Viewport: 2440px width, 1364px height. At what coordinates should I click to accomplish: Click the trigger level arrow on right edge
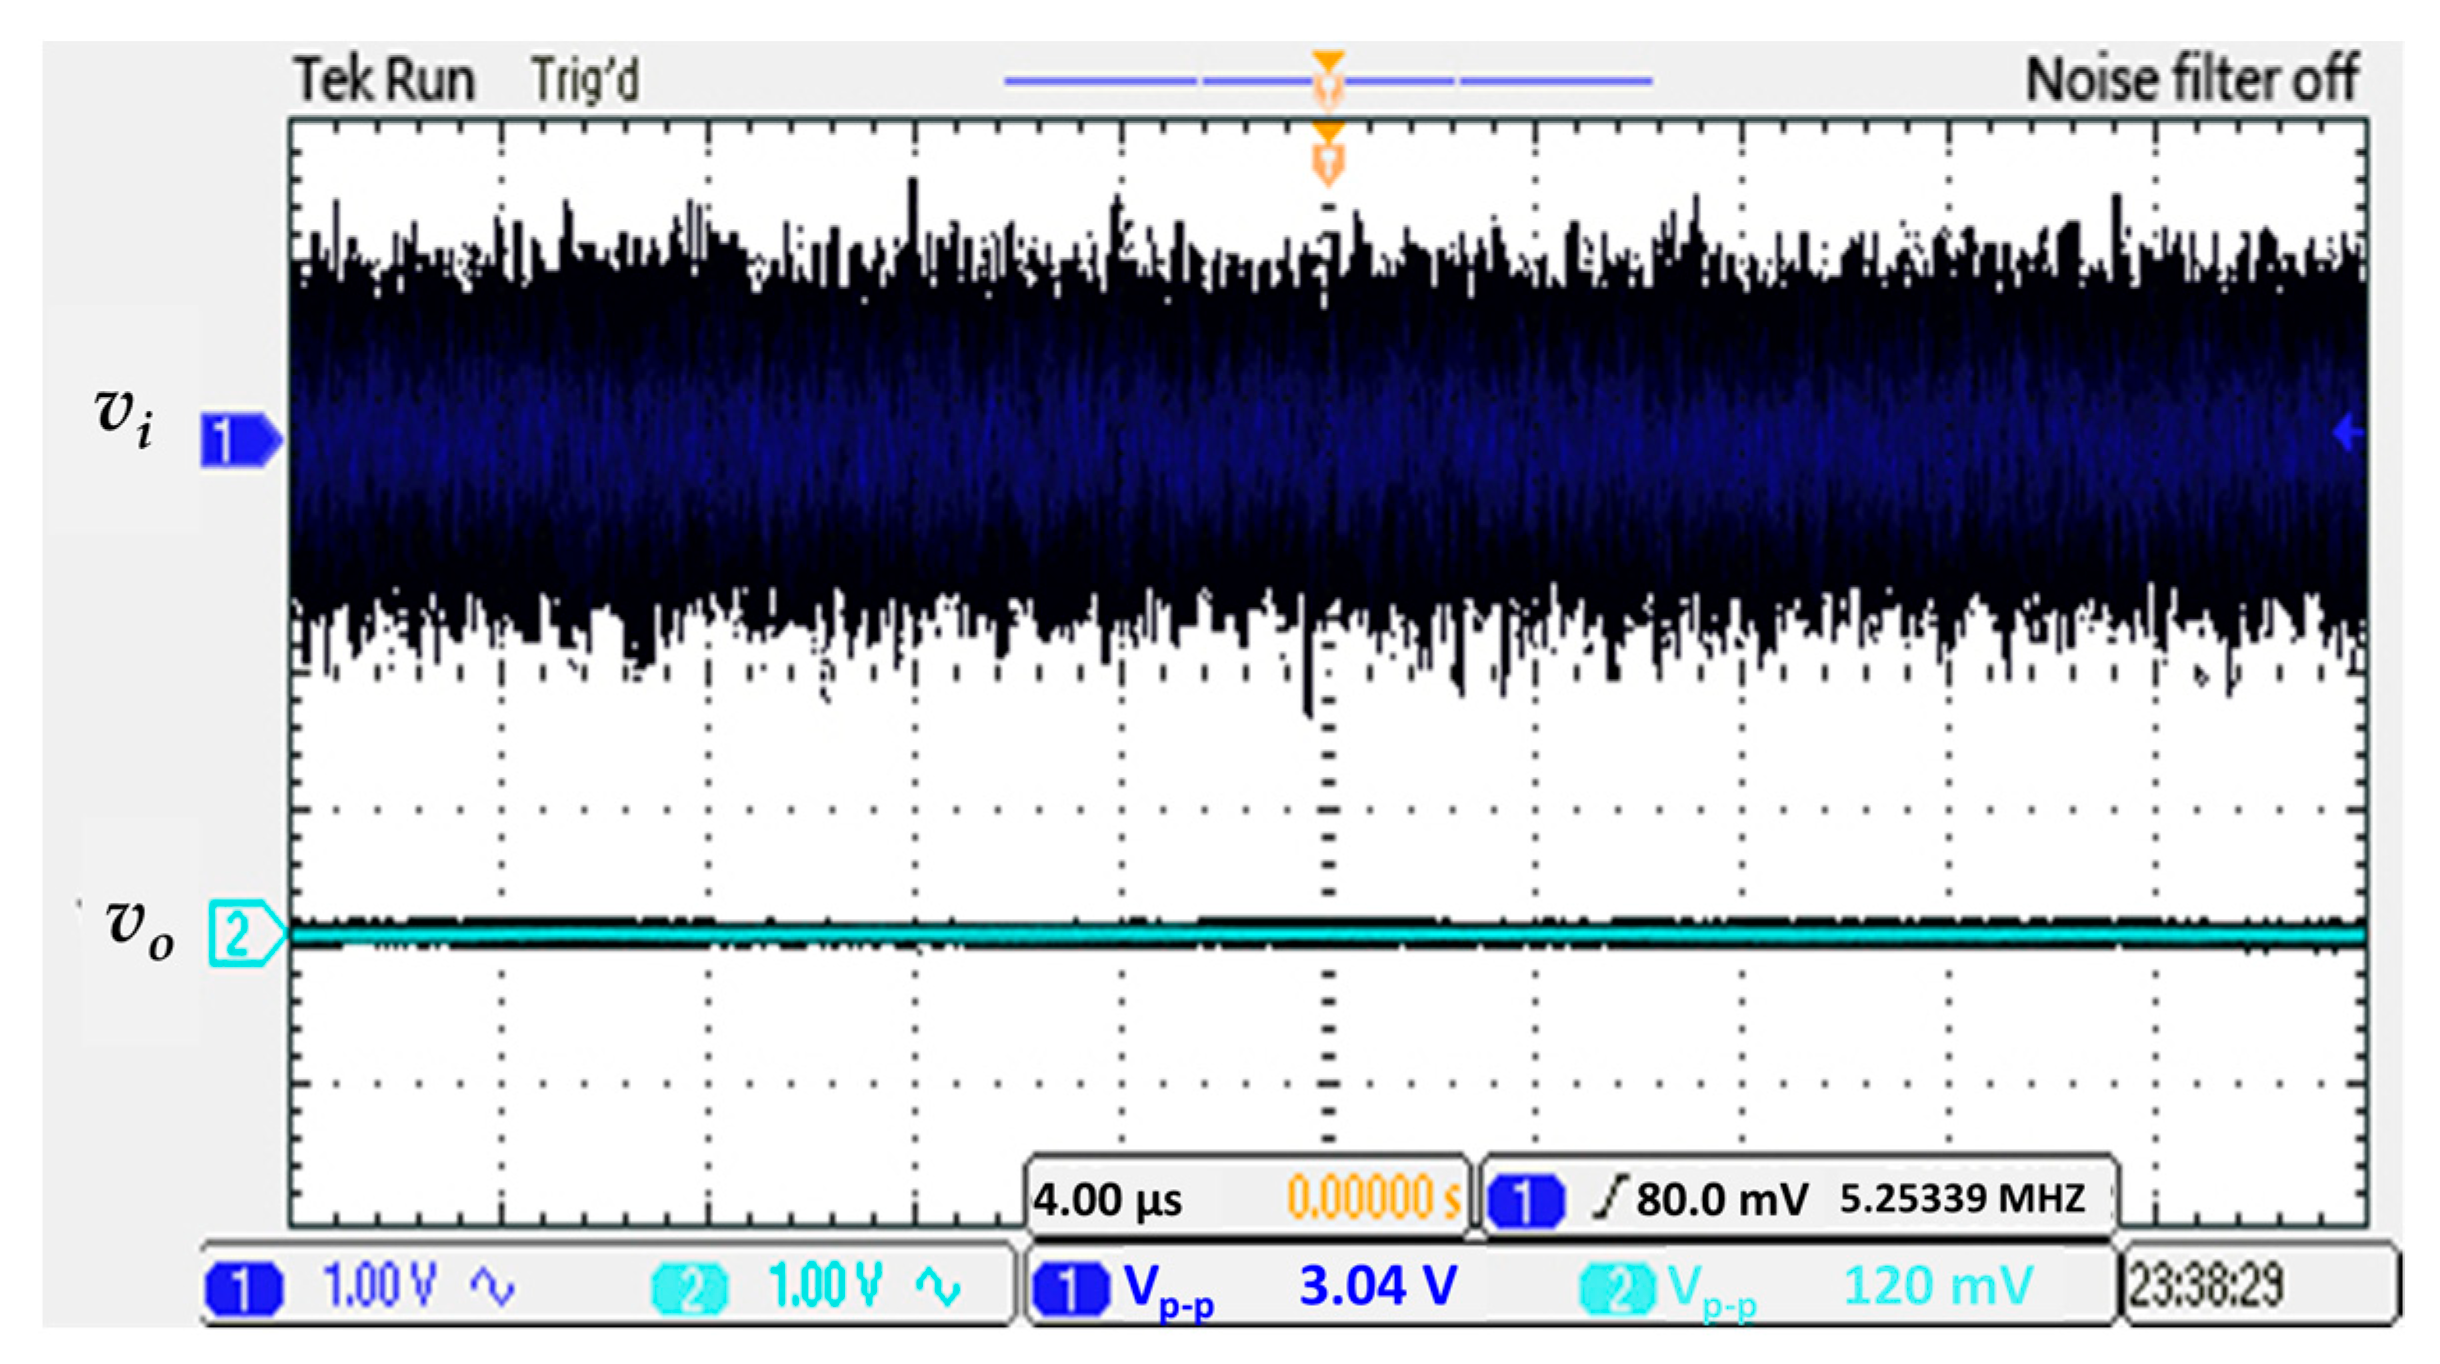coord(2347,433)
